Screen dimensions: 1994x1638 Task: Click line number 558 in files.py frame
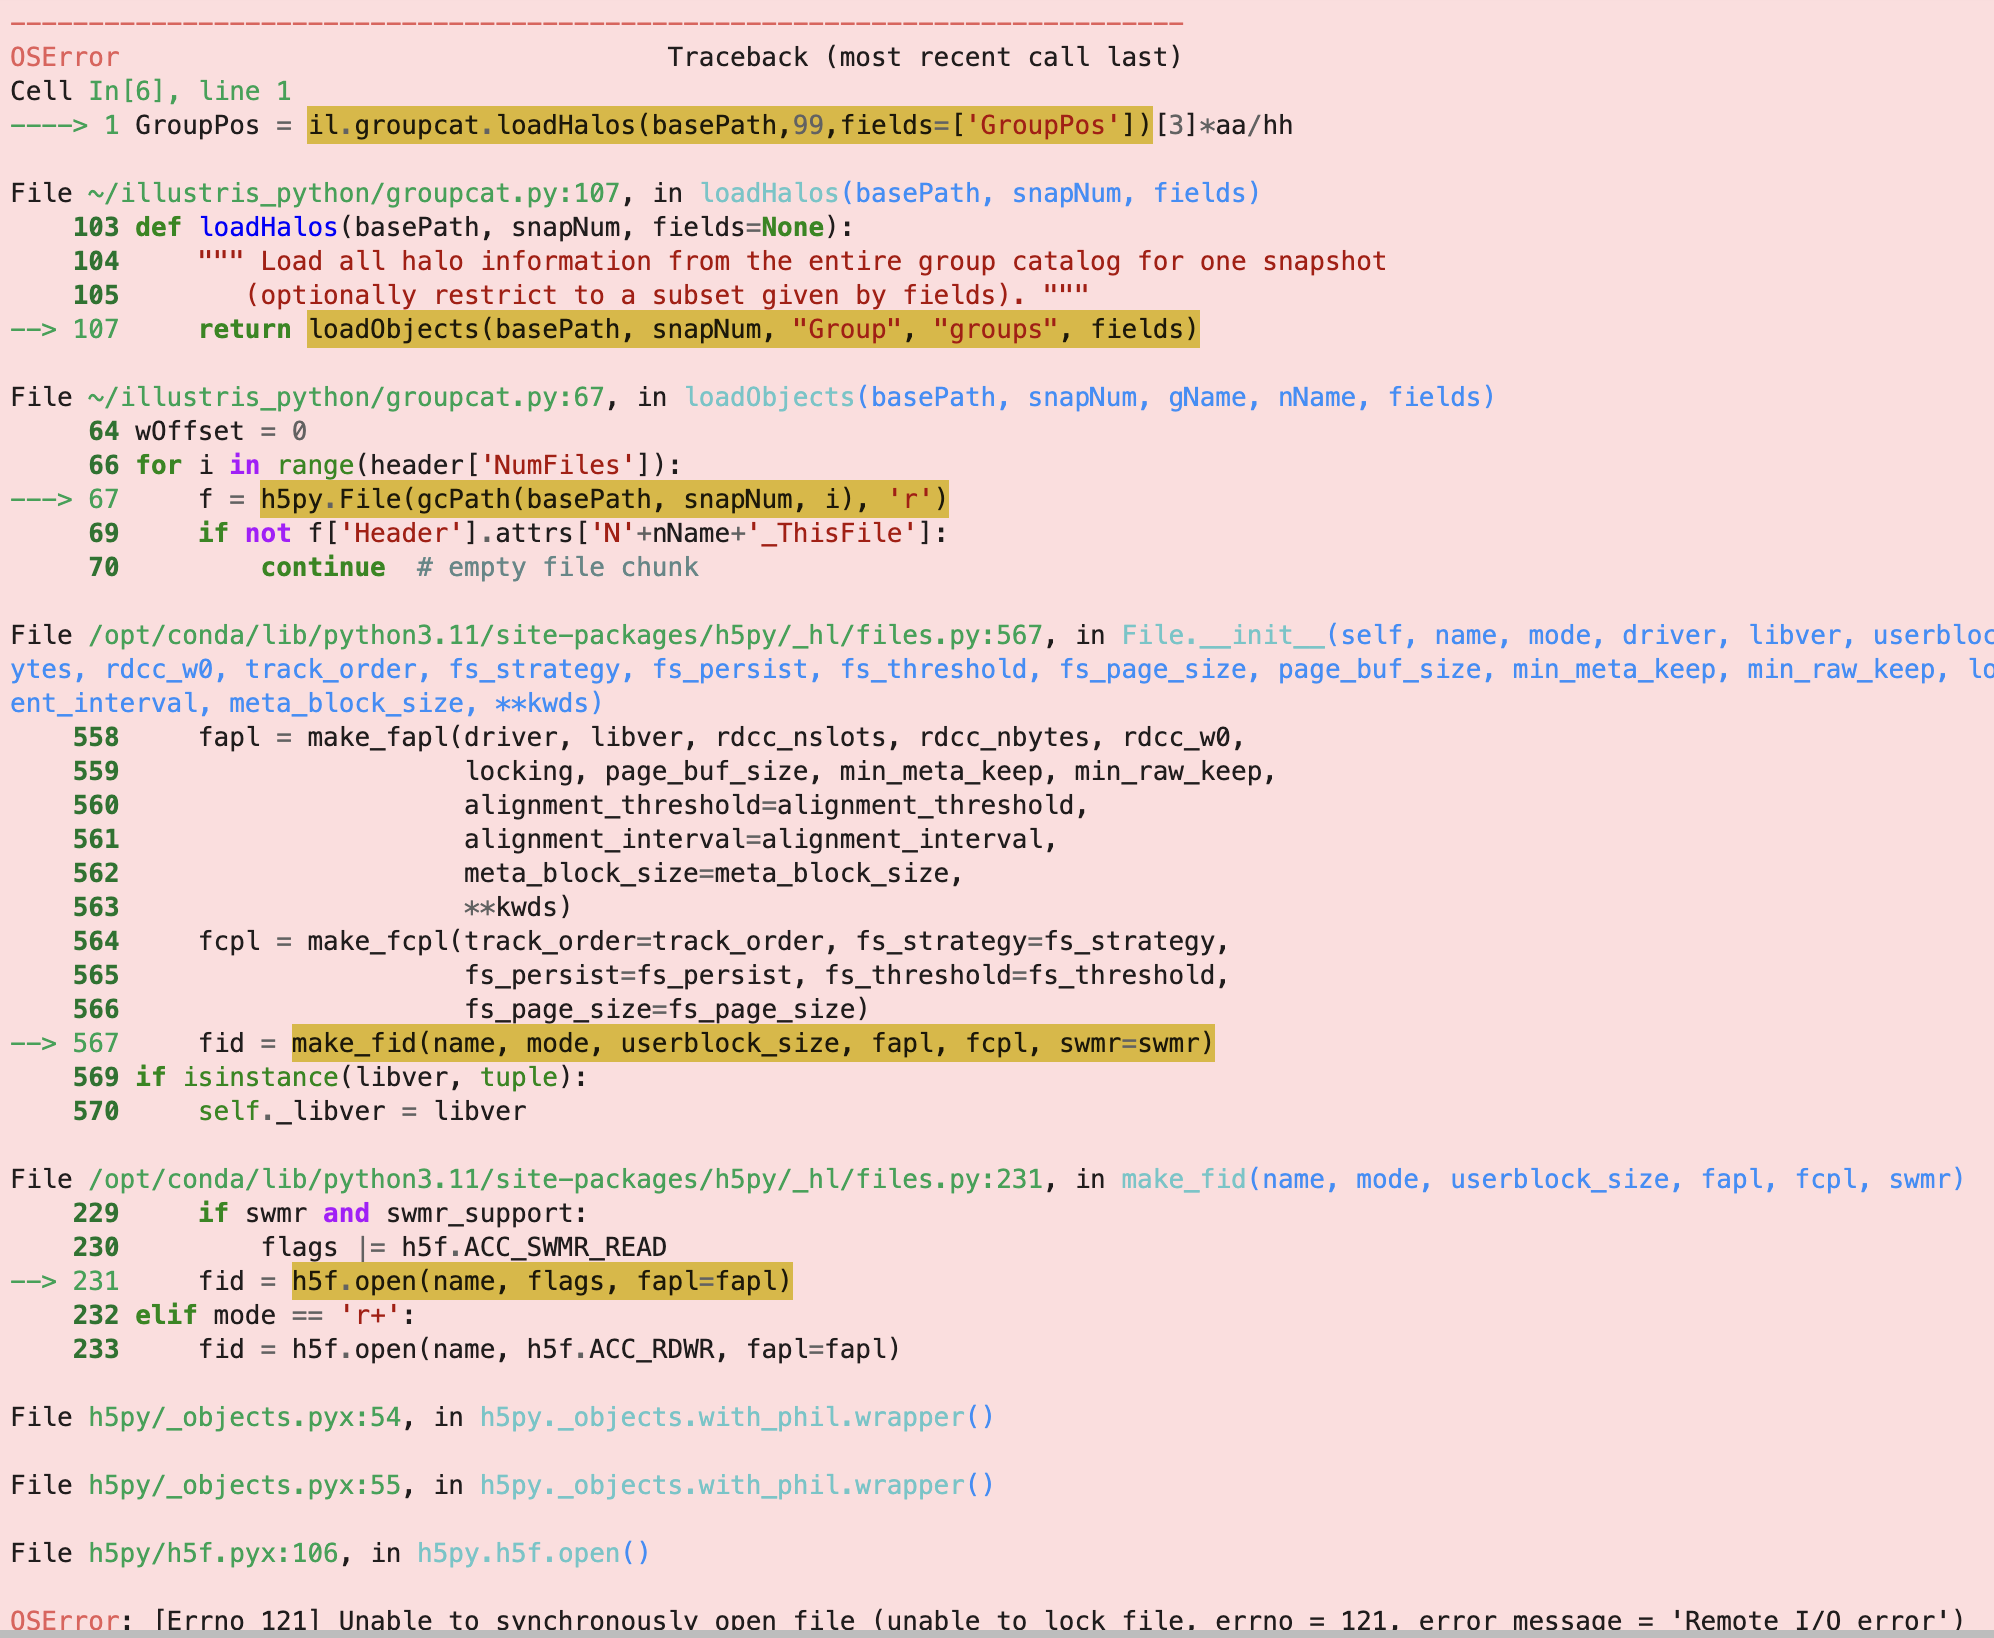(95, 737)
